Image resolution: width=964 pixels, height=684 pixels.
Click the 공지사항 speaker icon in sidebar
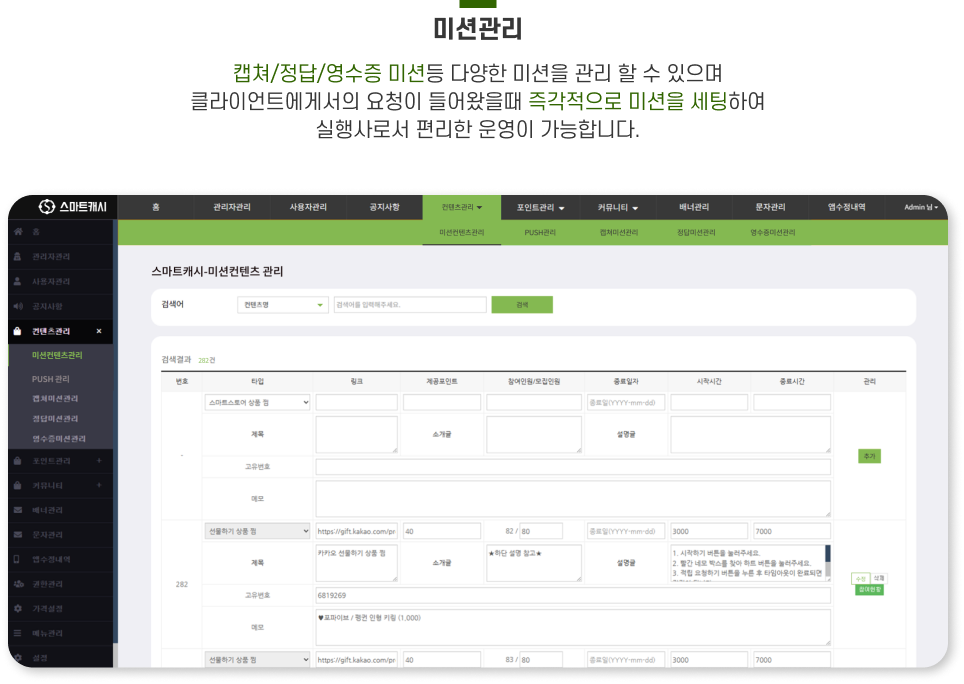tap(18, 306)
